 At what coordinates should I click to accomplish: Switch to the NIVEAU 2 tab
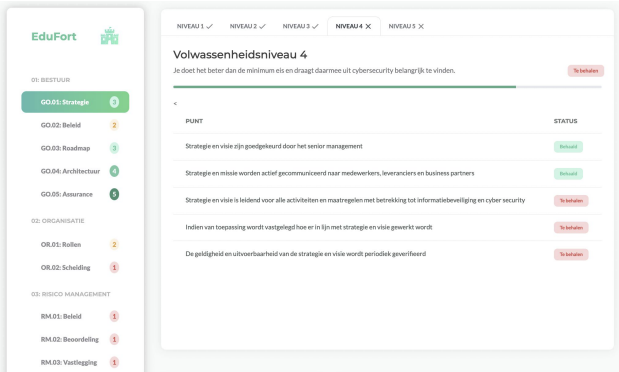[x=248, y=26]
